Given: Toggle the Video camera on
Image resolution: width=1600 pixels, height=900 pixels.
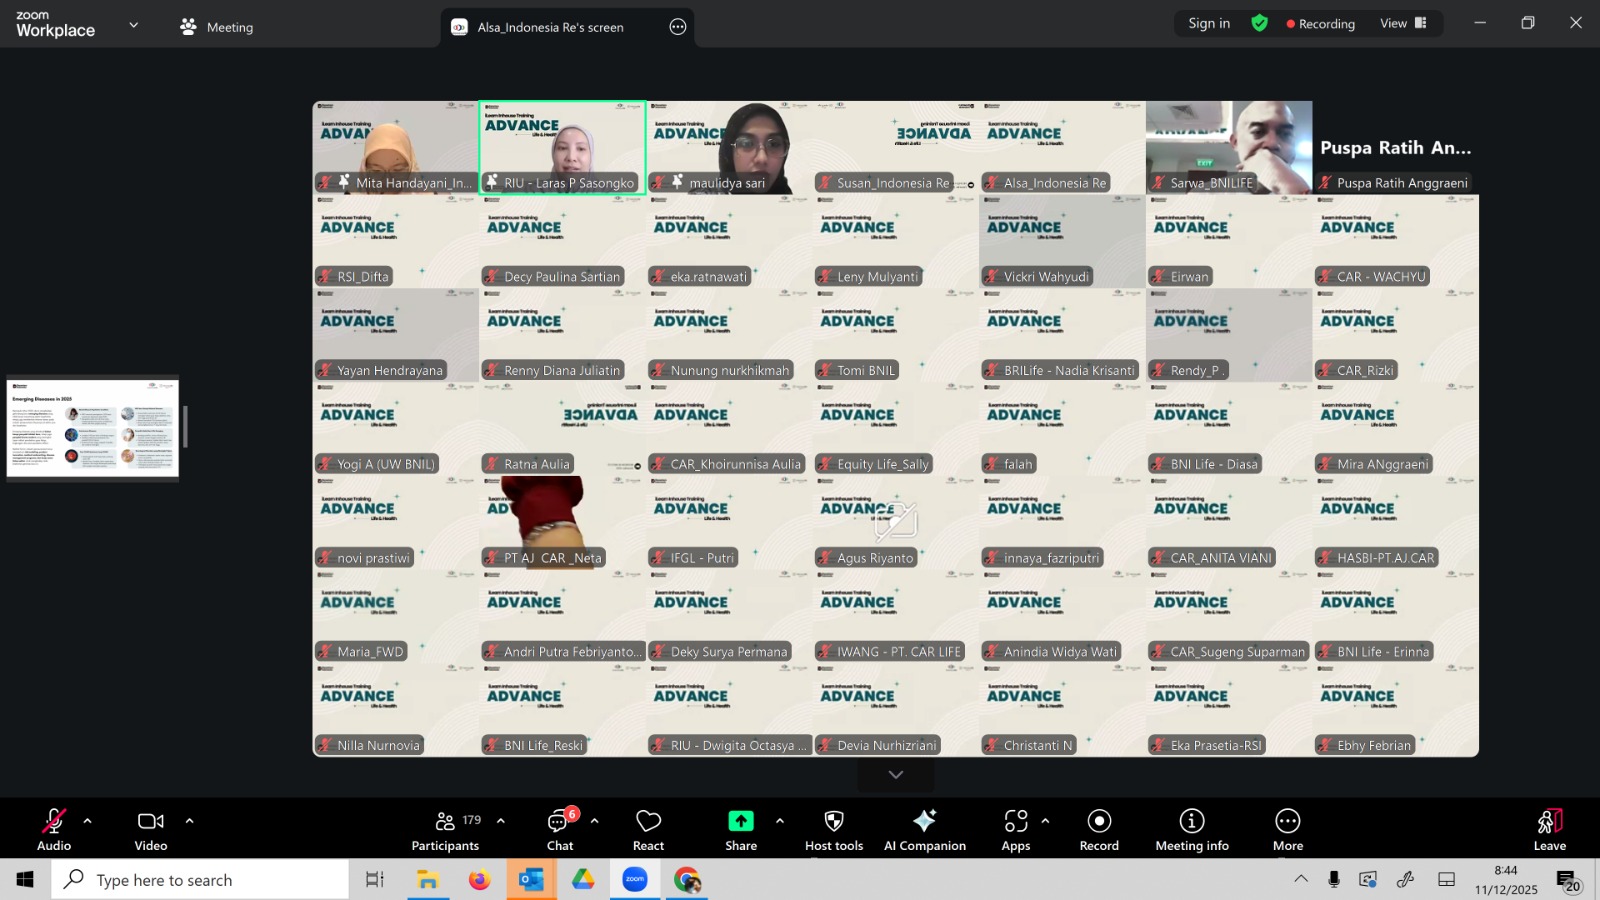Looking at the screenshot, I should [x=151, y=829].
